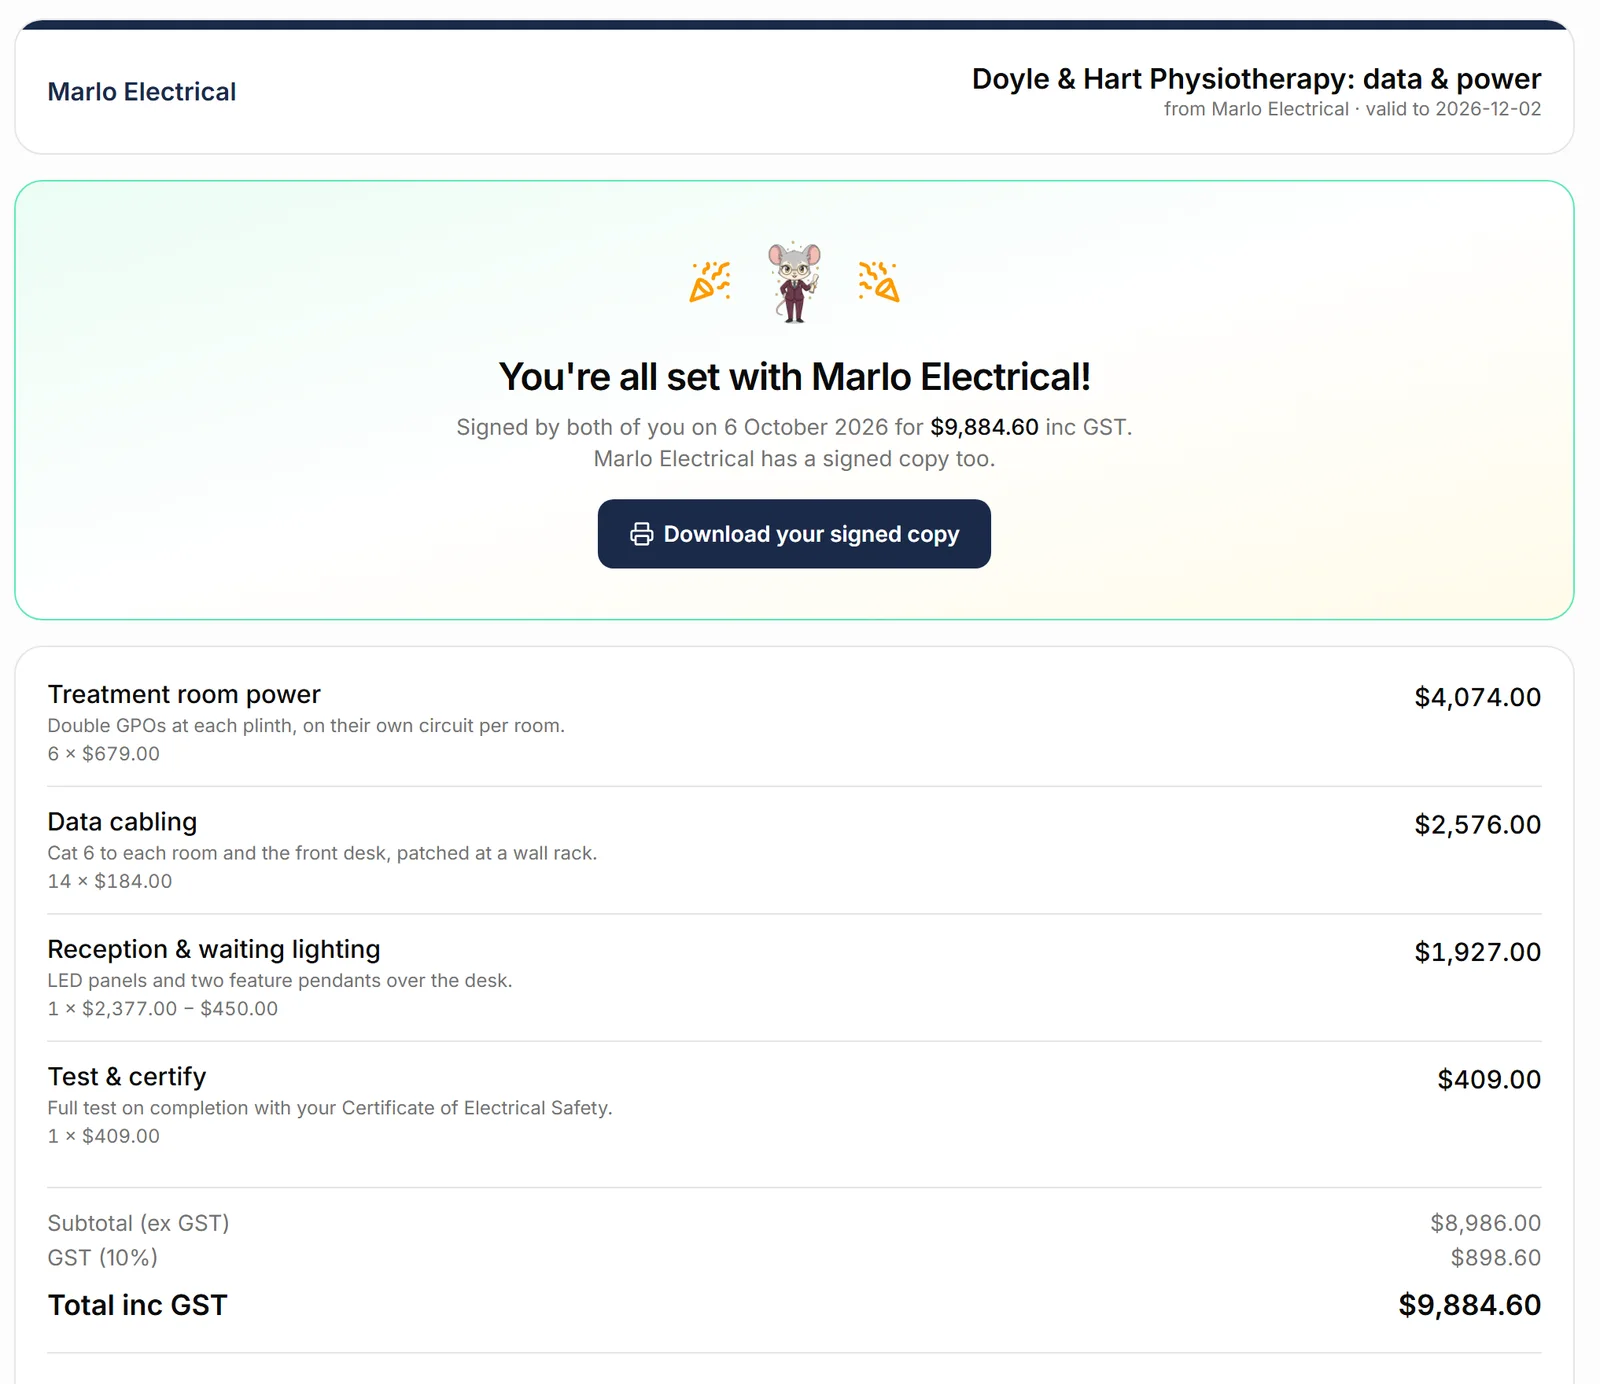Click the Marlo Electrical brand name in header

(x=142, y=91)
